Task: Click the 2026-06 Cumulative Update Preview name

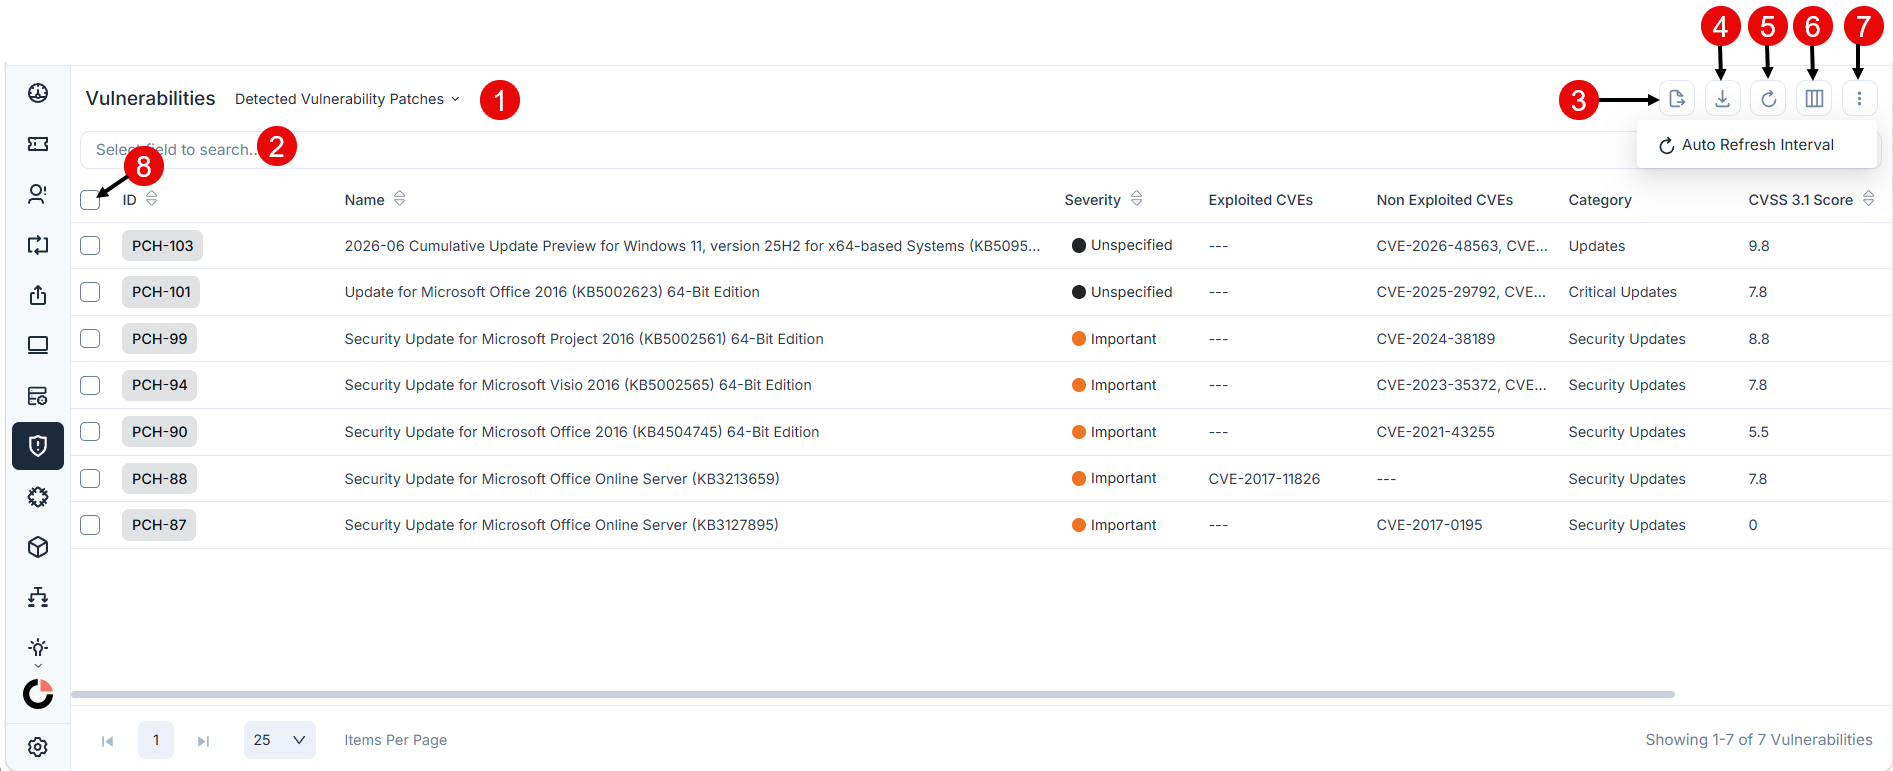Action: pyautogui.click(x=692, y=246)
